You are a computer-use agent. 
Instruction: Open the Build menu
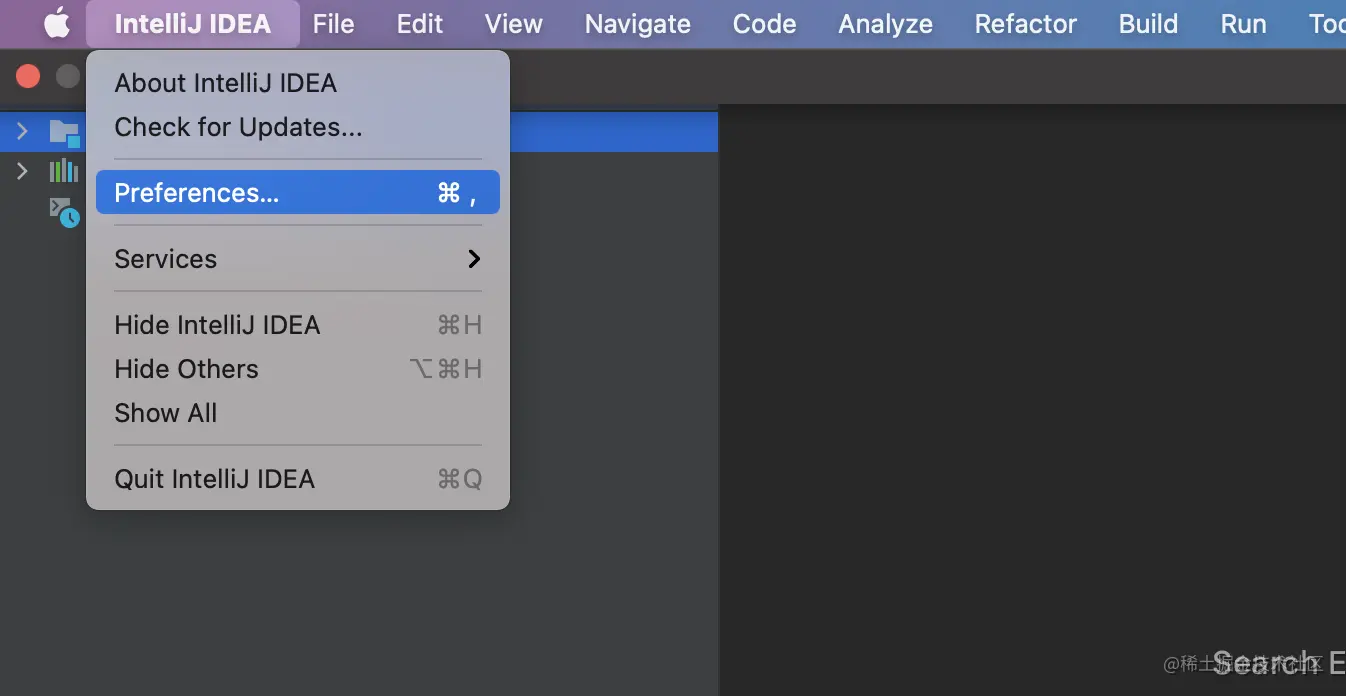click(x=1148, y=24)
